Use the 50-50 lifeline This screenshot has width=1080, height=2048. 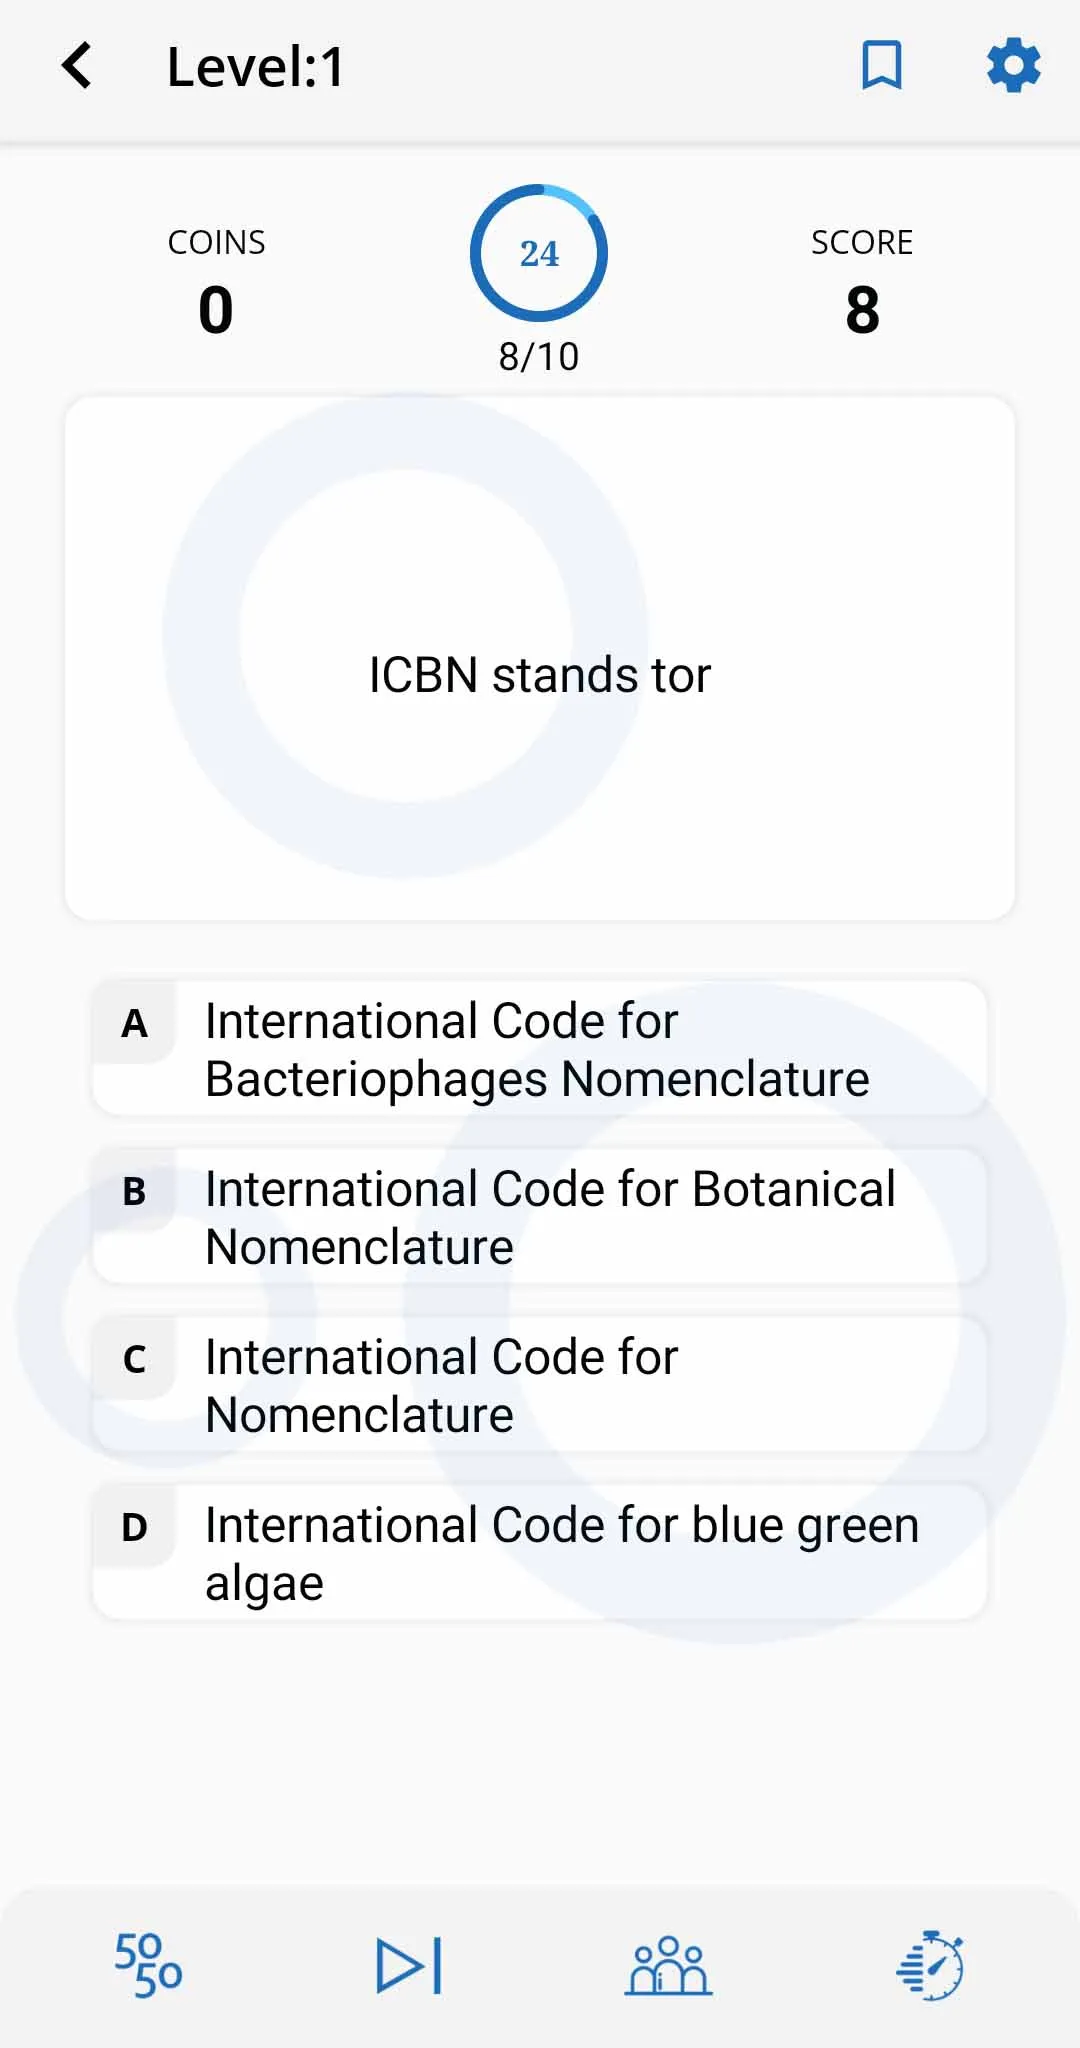click(x=148, y=1965)
